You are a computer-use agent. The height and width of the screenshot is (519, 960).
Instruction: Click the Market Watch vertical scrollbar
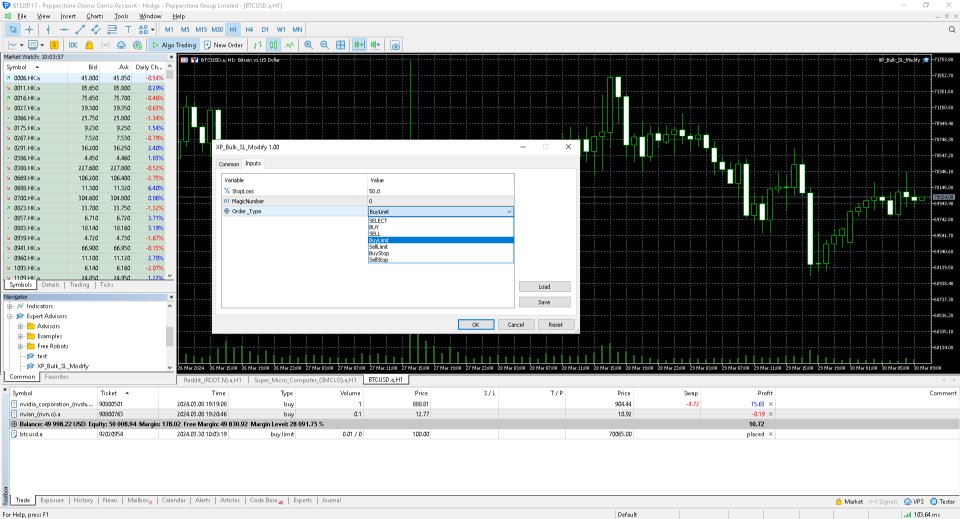170,171
